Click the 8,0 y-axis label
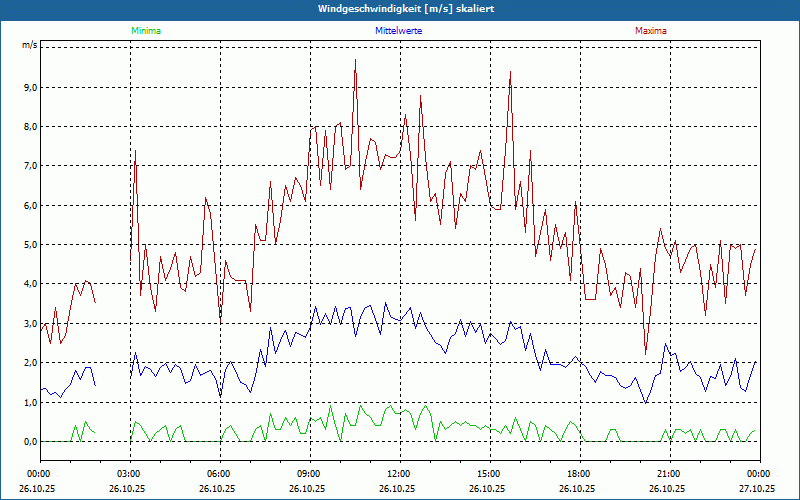 pyautogui.click(x=30, y=127)
